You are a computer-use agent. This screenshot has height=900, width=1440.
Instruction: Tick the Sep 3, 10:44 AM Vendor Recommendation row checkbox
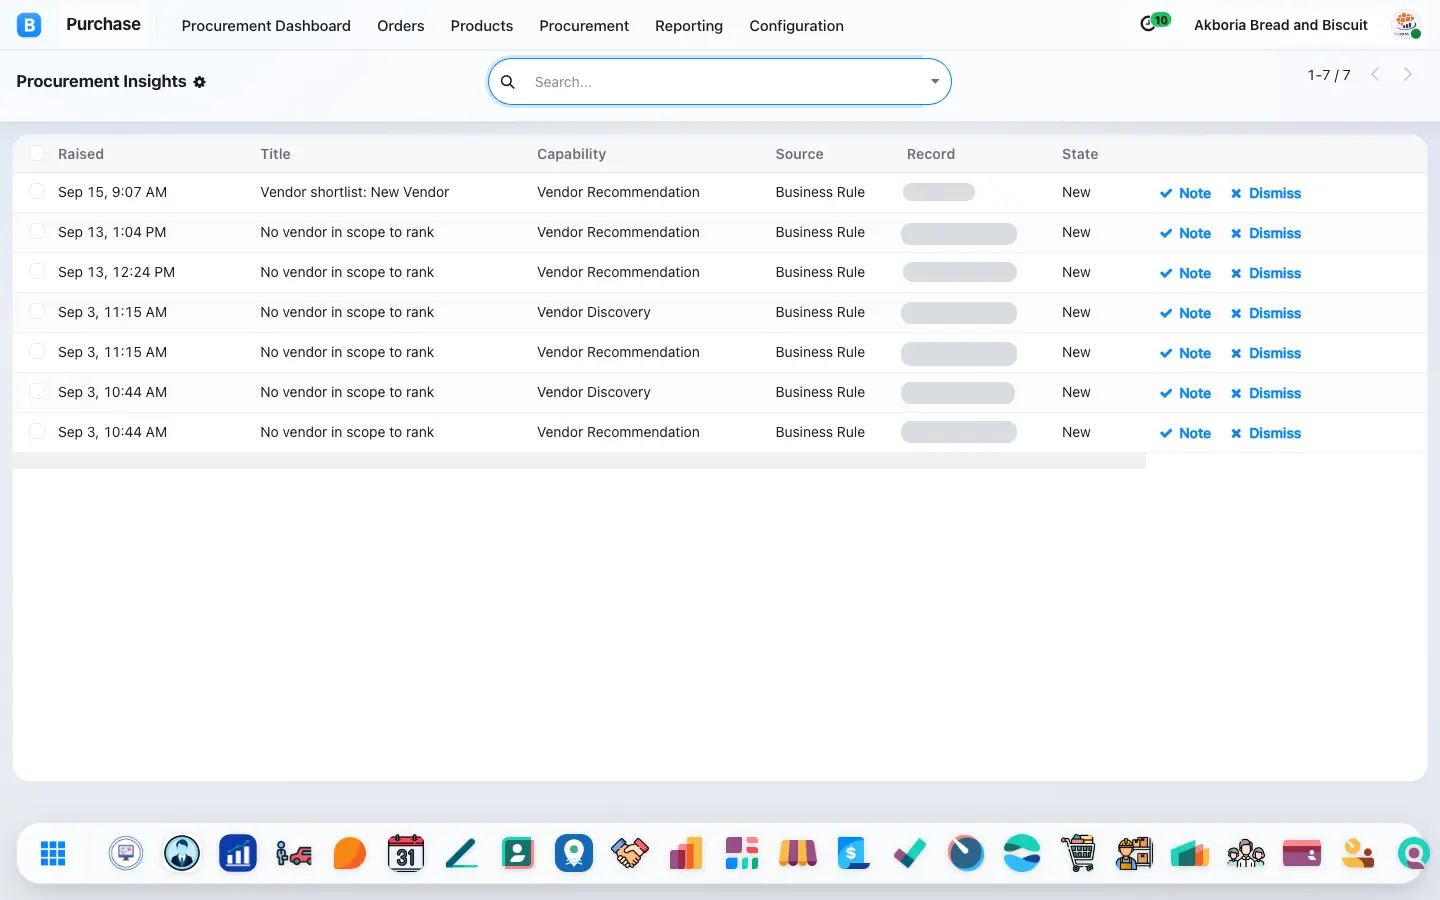[37, 431]
